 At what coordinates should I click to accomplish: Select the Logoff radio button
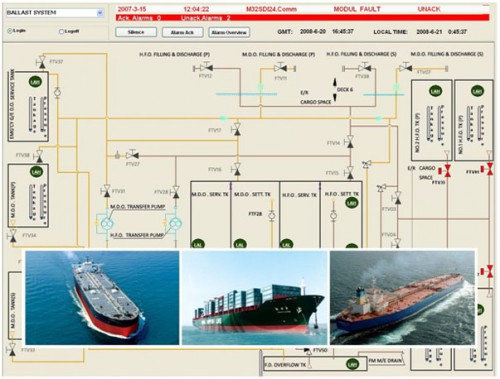[61, 32]
